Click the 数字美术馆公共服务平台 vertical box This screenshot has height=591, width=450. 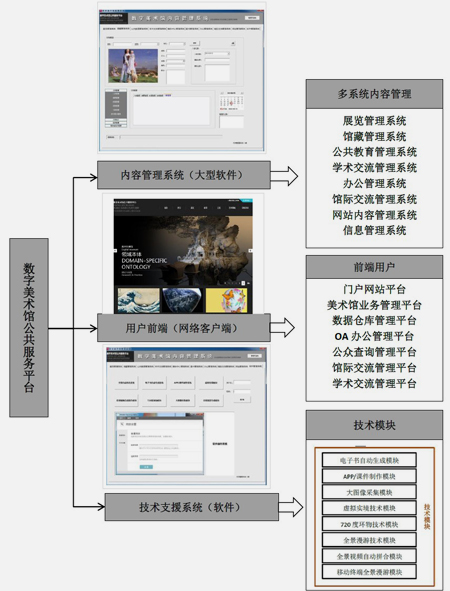click(29, 328)
